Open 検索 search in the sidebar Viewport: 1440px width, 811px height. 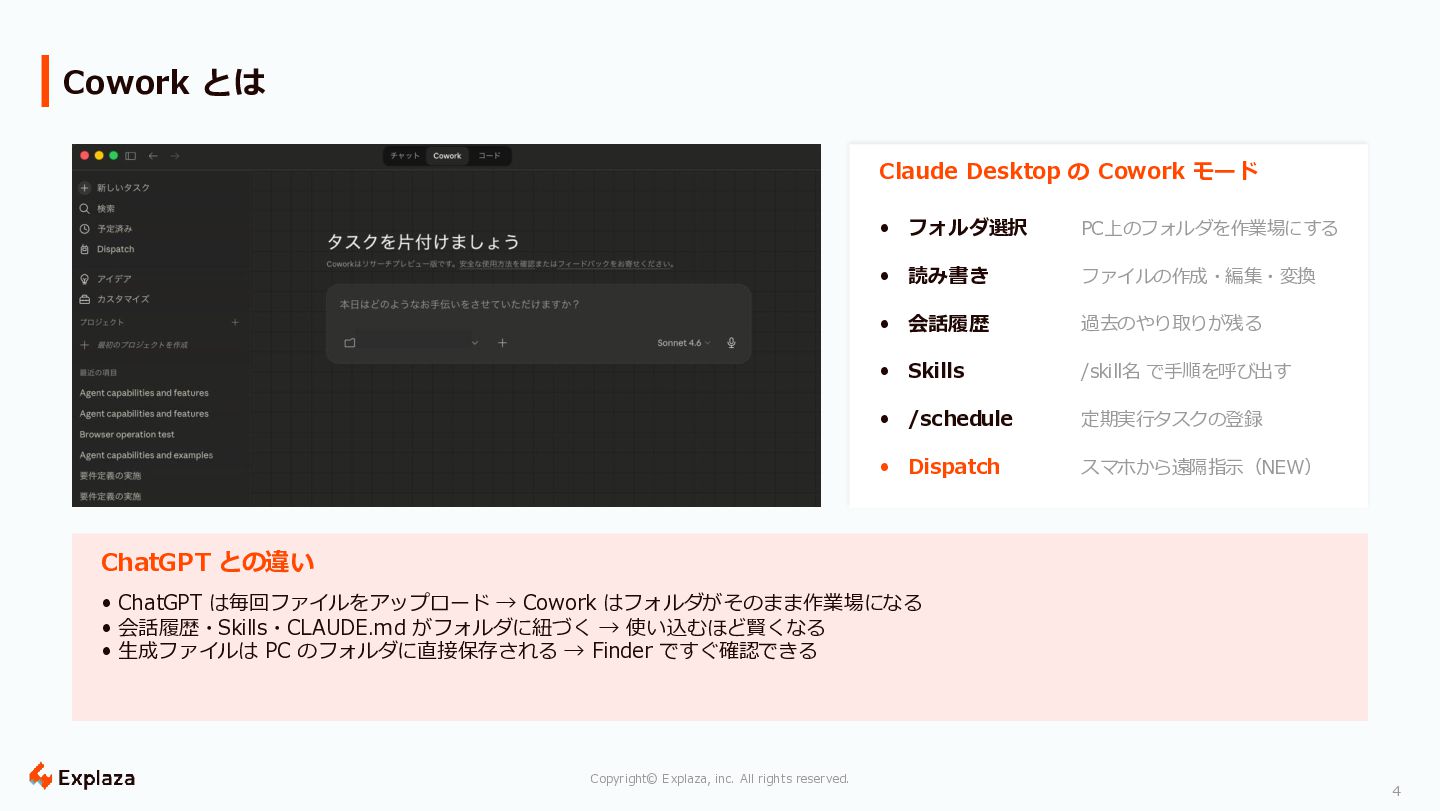click(x=98, y=209)
